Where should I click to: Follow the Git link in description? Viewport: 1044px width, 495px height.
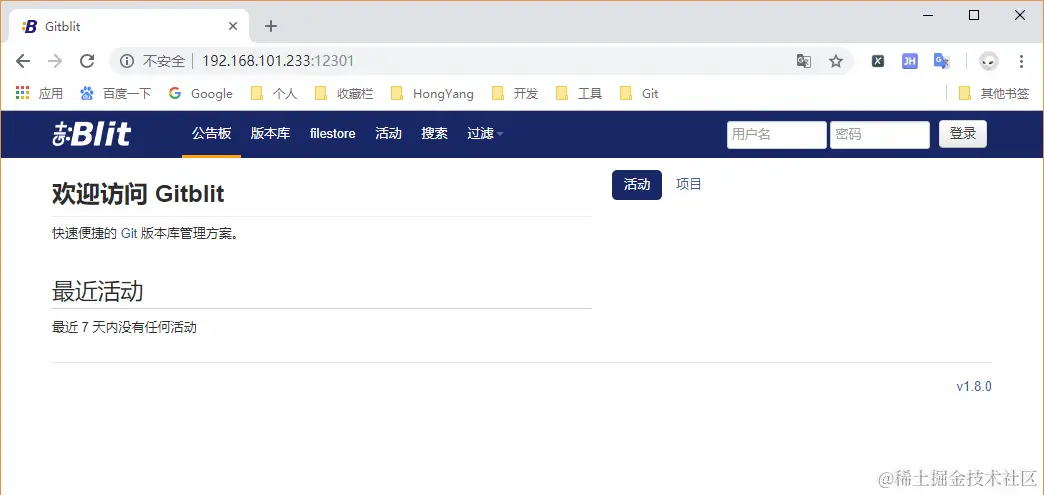coord(129,235)
